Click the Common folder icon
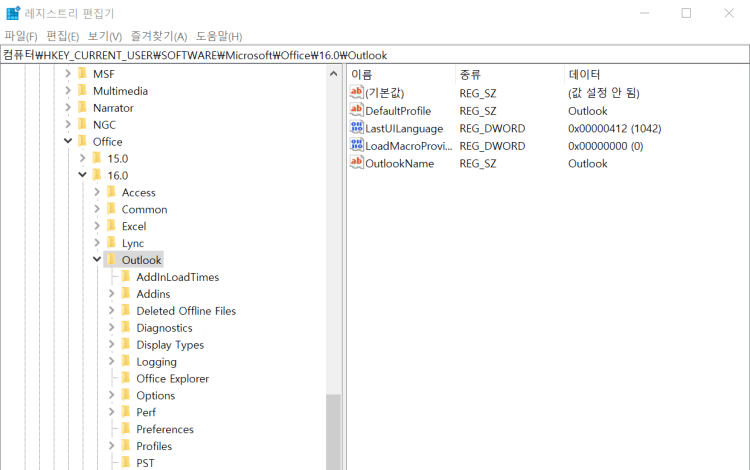Screen dimensions: 750x470 pos(112,209)
